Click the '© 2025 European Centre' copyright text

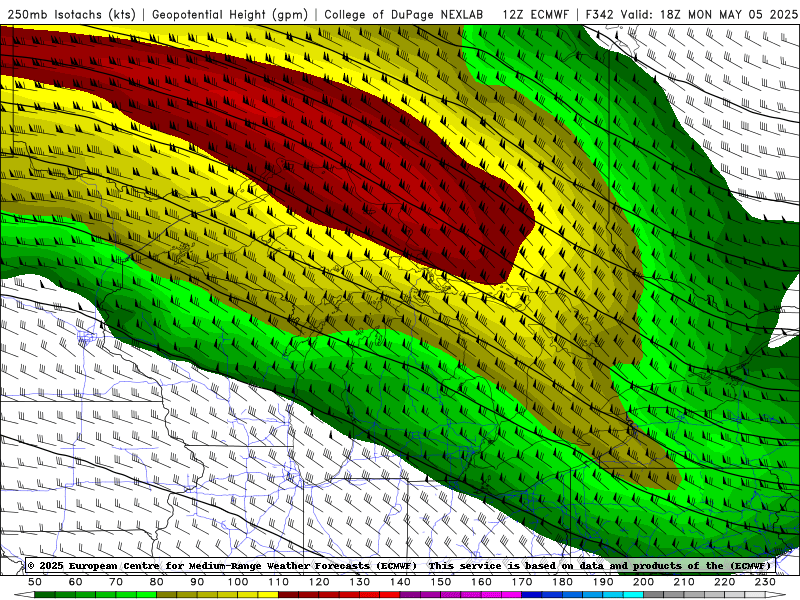[95, 566]
